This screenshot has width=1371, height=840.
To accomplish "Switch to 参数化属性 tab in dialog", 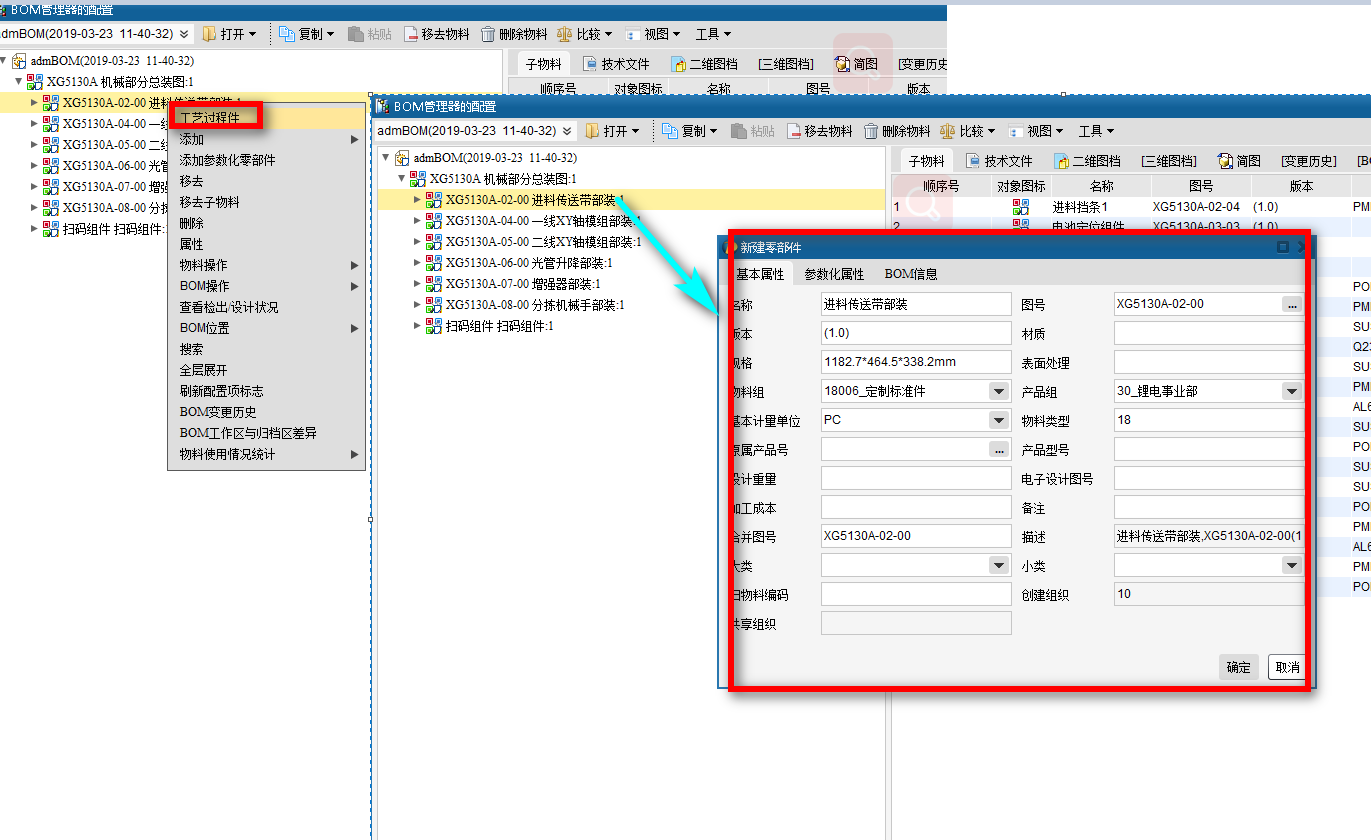I will 834,274.
